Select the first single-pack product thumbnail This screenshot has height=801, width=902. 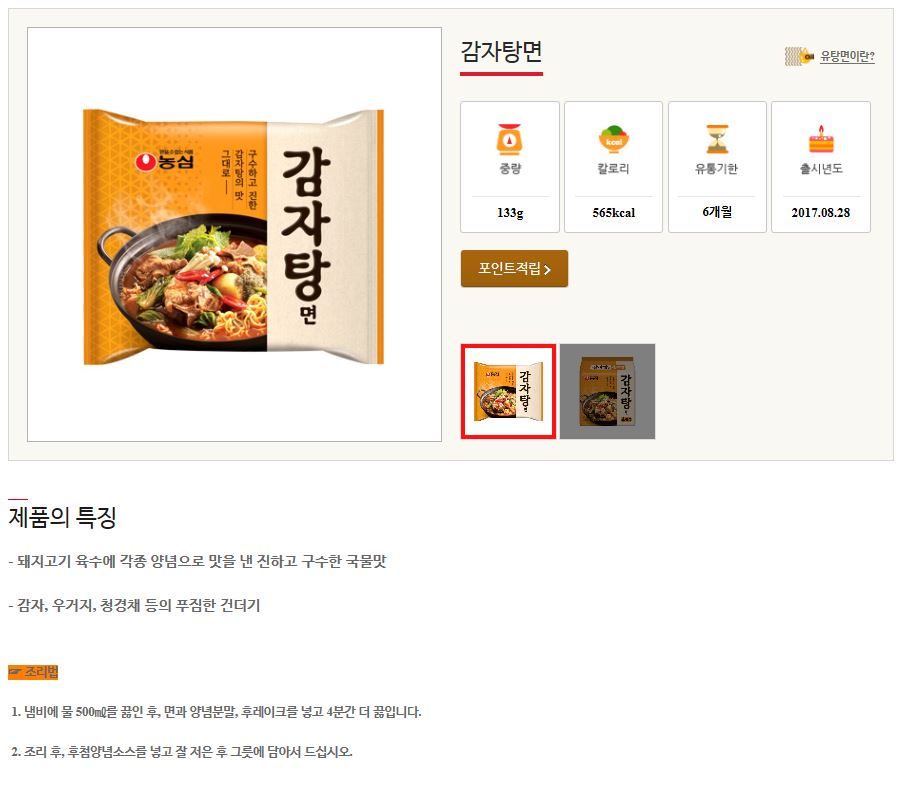click(x=509, y=391)
